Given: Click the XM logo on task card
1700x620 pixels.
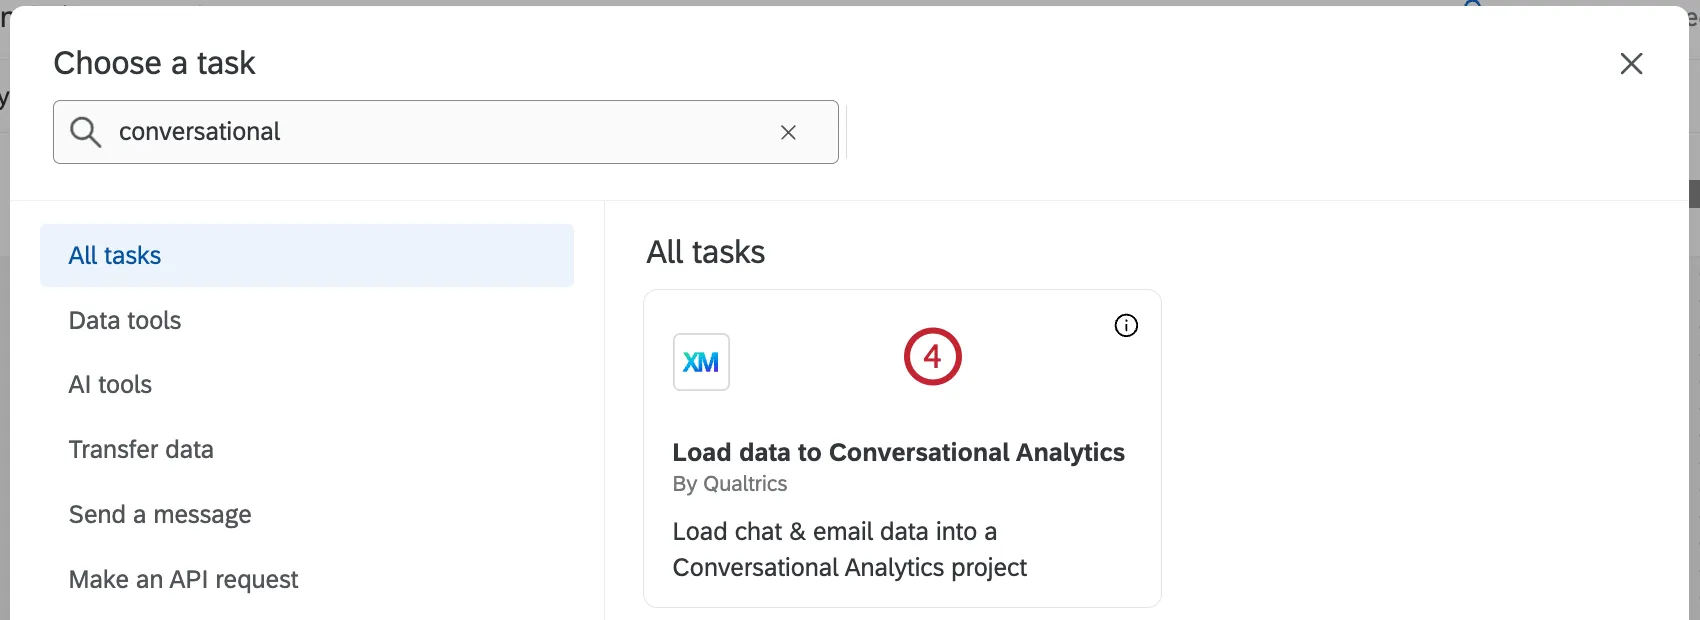Looking at the screenshot, I should point(701,362).
